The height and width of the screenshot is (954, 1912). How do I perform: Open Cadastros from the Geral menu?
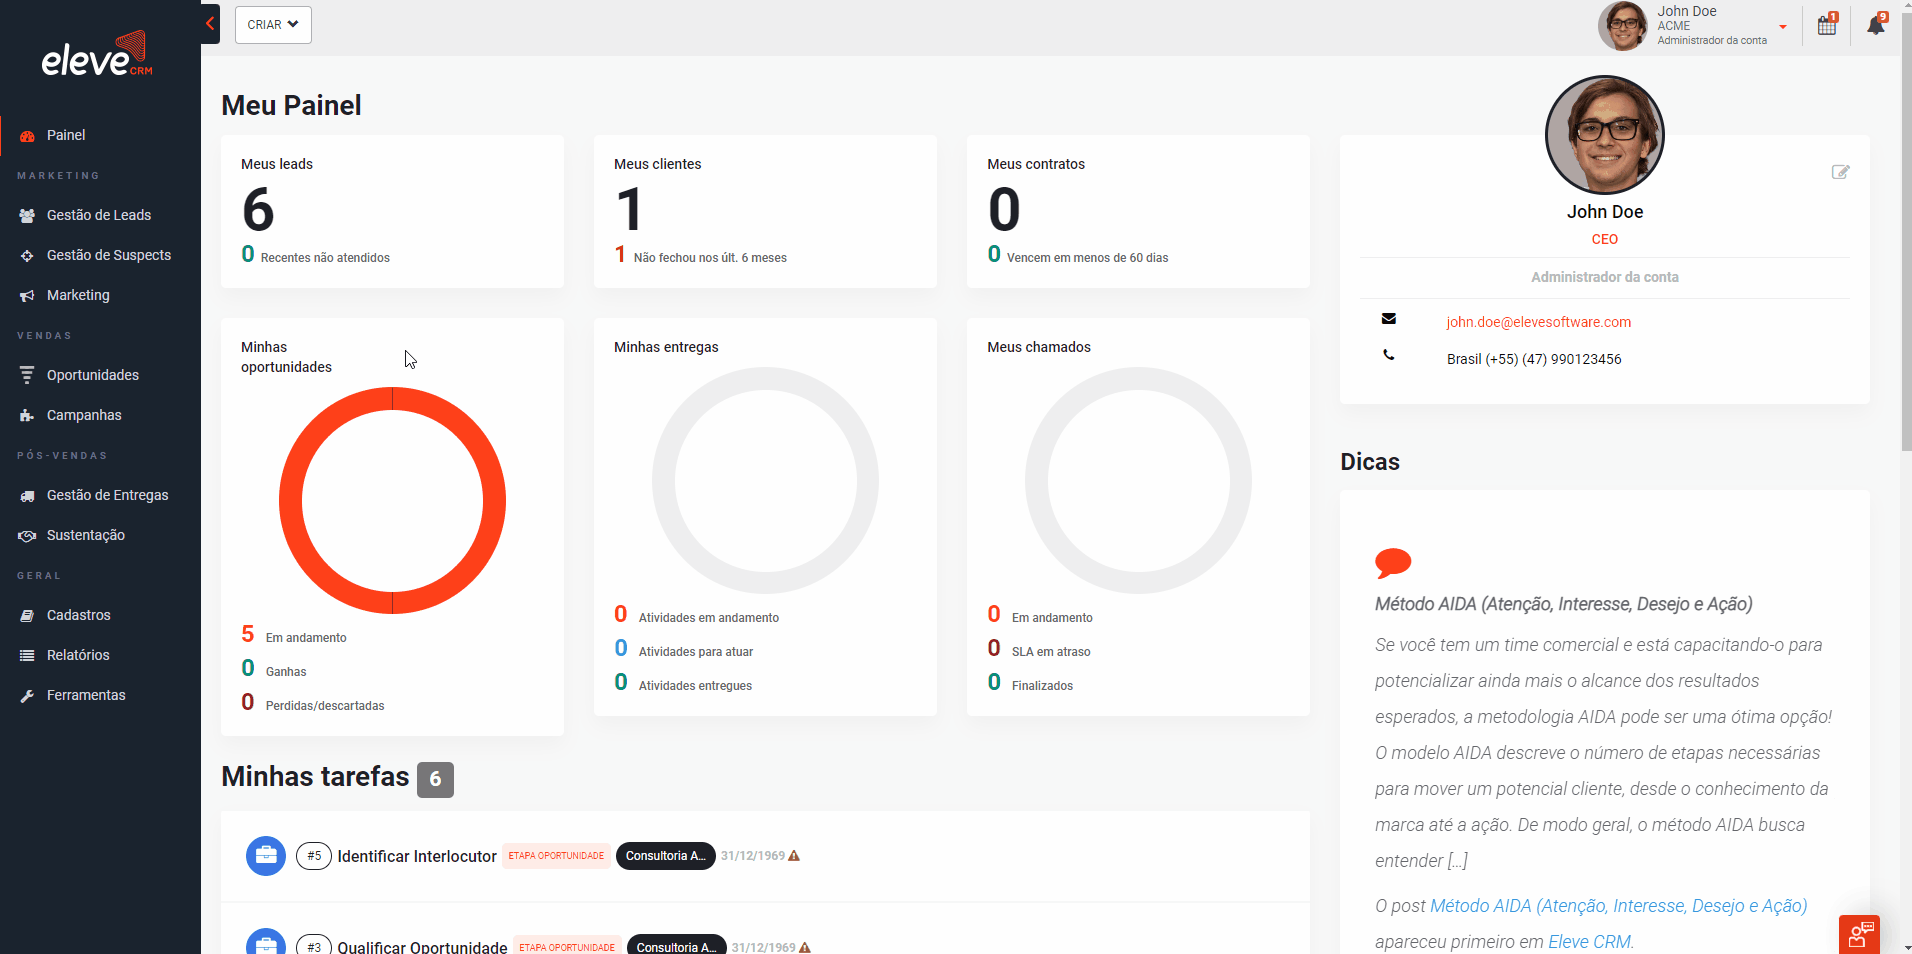79,615
